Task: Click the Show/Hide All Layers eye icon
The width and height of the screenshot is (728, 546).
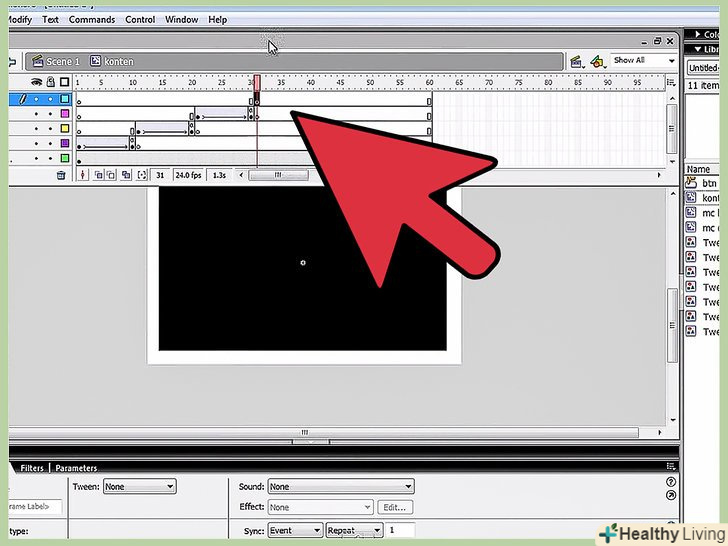Action: (x=36, y=82)
